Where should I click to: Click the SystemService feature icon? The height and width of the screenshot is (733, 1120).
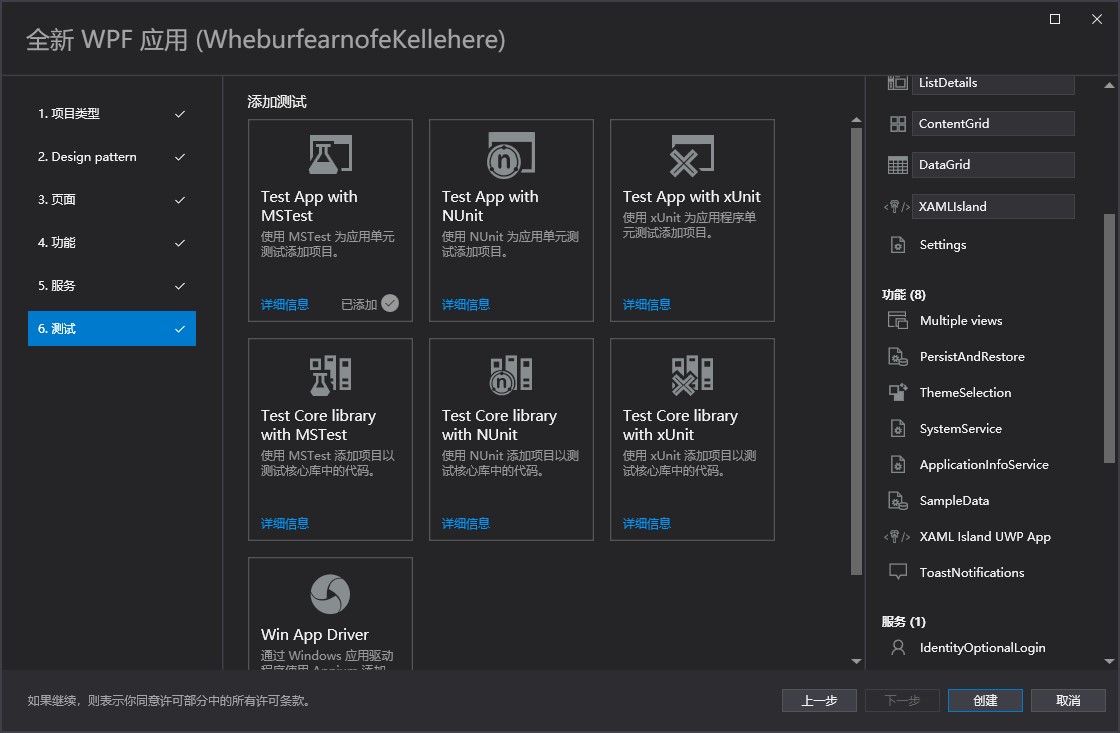point(898,429)
